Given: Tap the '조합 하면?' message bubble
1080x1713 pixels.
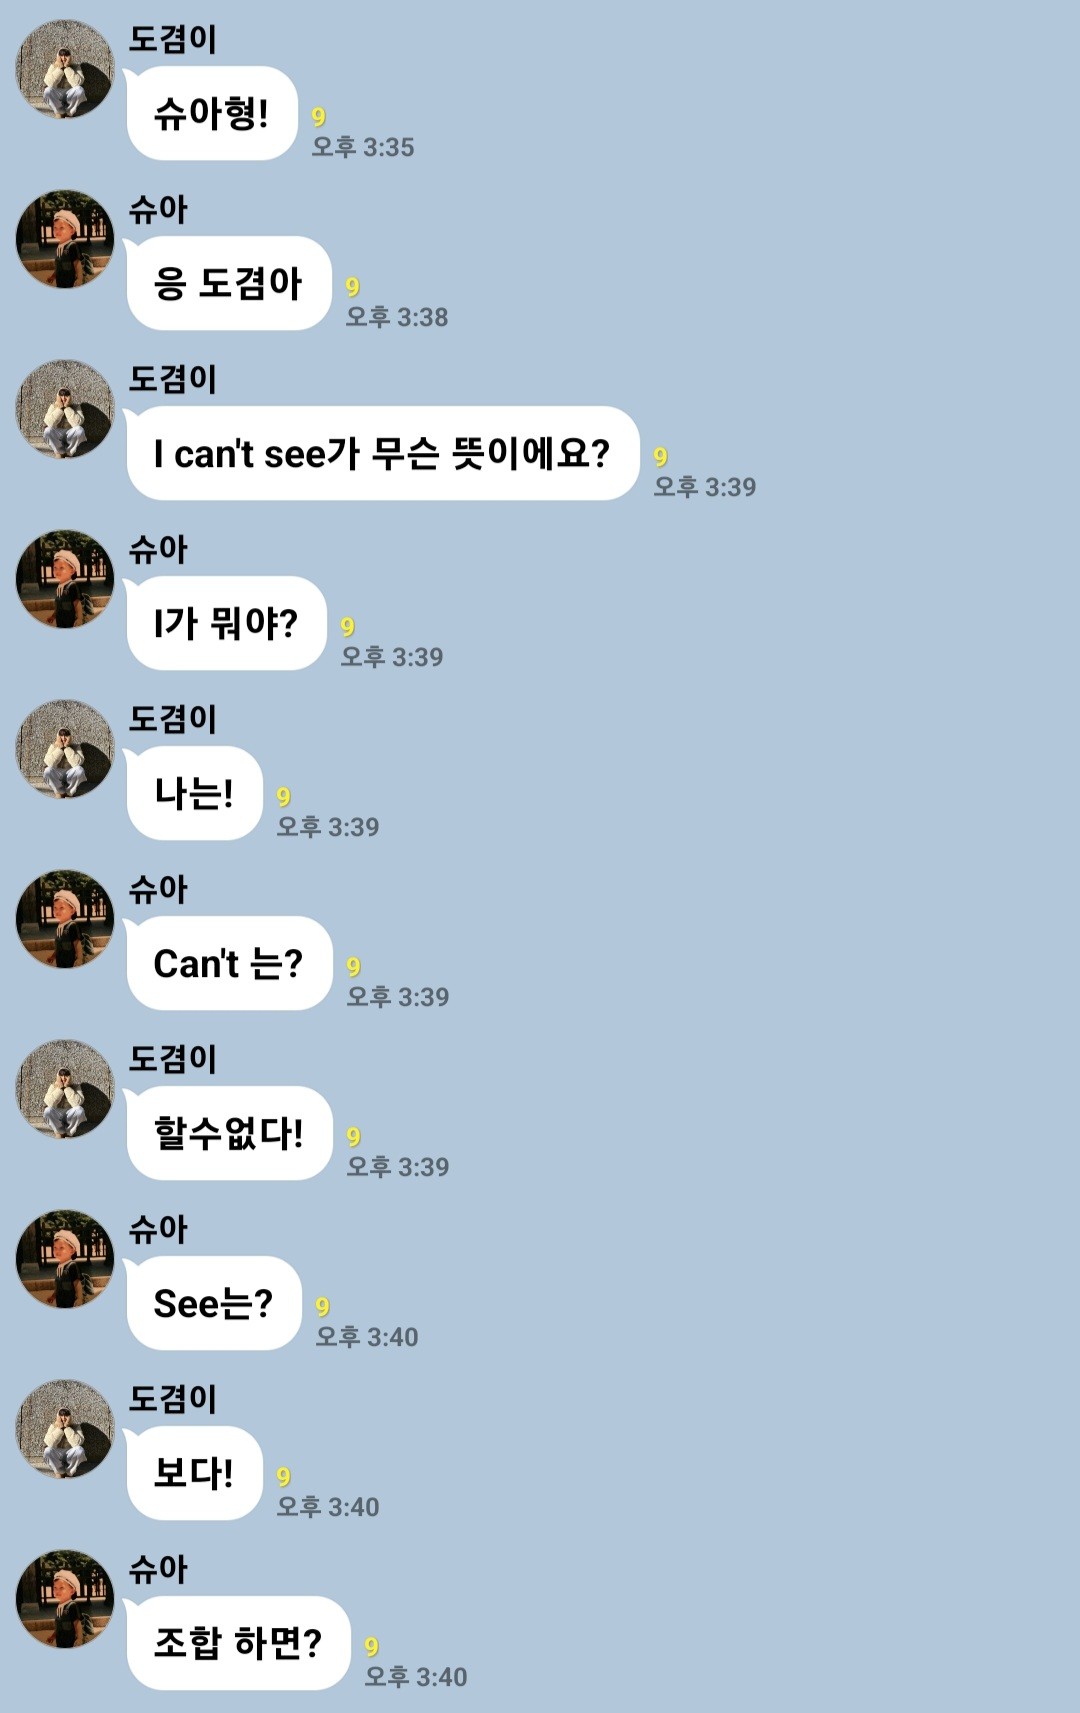Looking at the screenshot, I should tap(239, 1643).
